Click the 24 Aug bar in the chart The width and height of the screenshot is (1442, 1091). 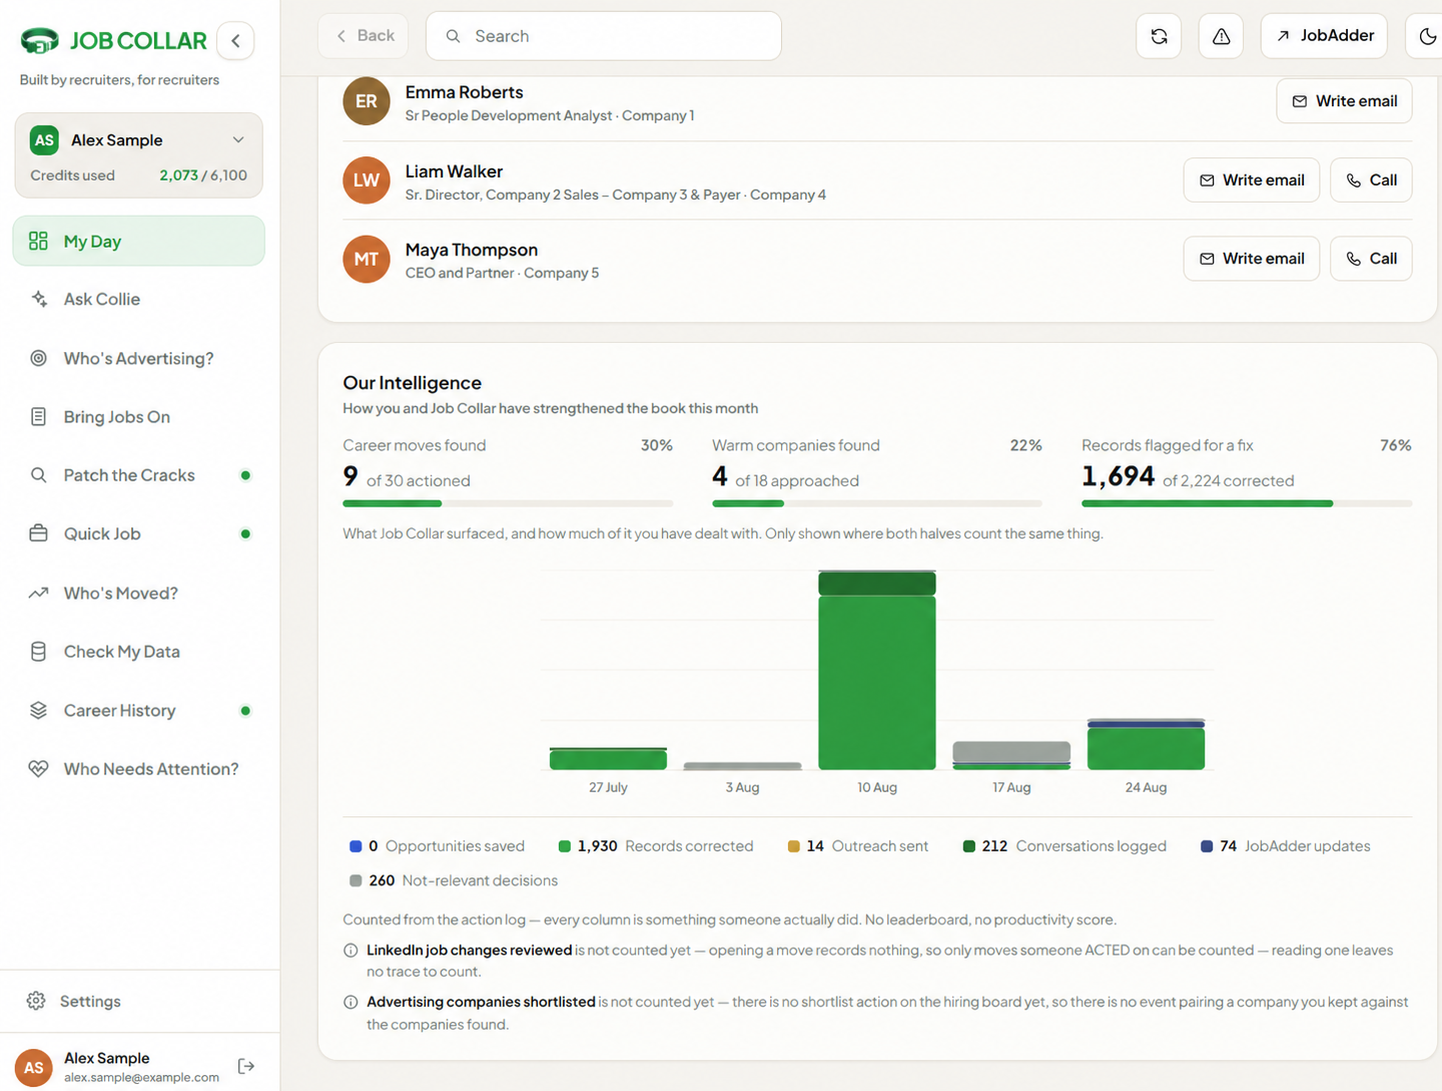[x=1146, y=745]
